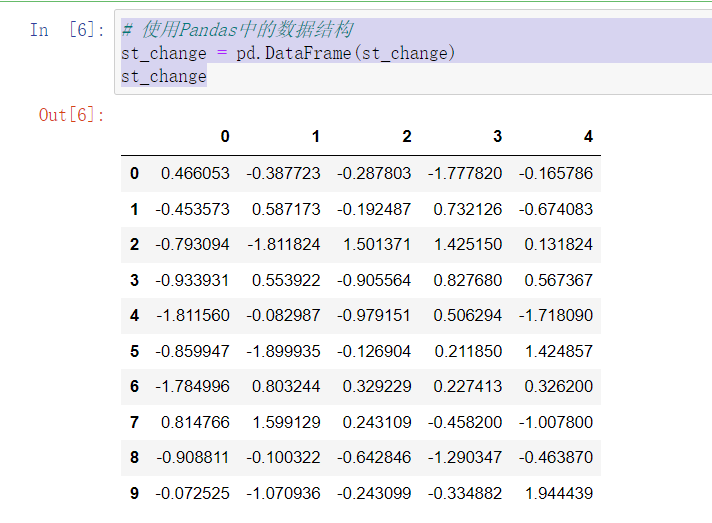Click the cell value -0.859947
This screenshot has width=712, height=523.
click(193, 351)
